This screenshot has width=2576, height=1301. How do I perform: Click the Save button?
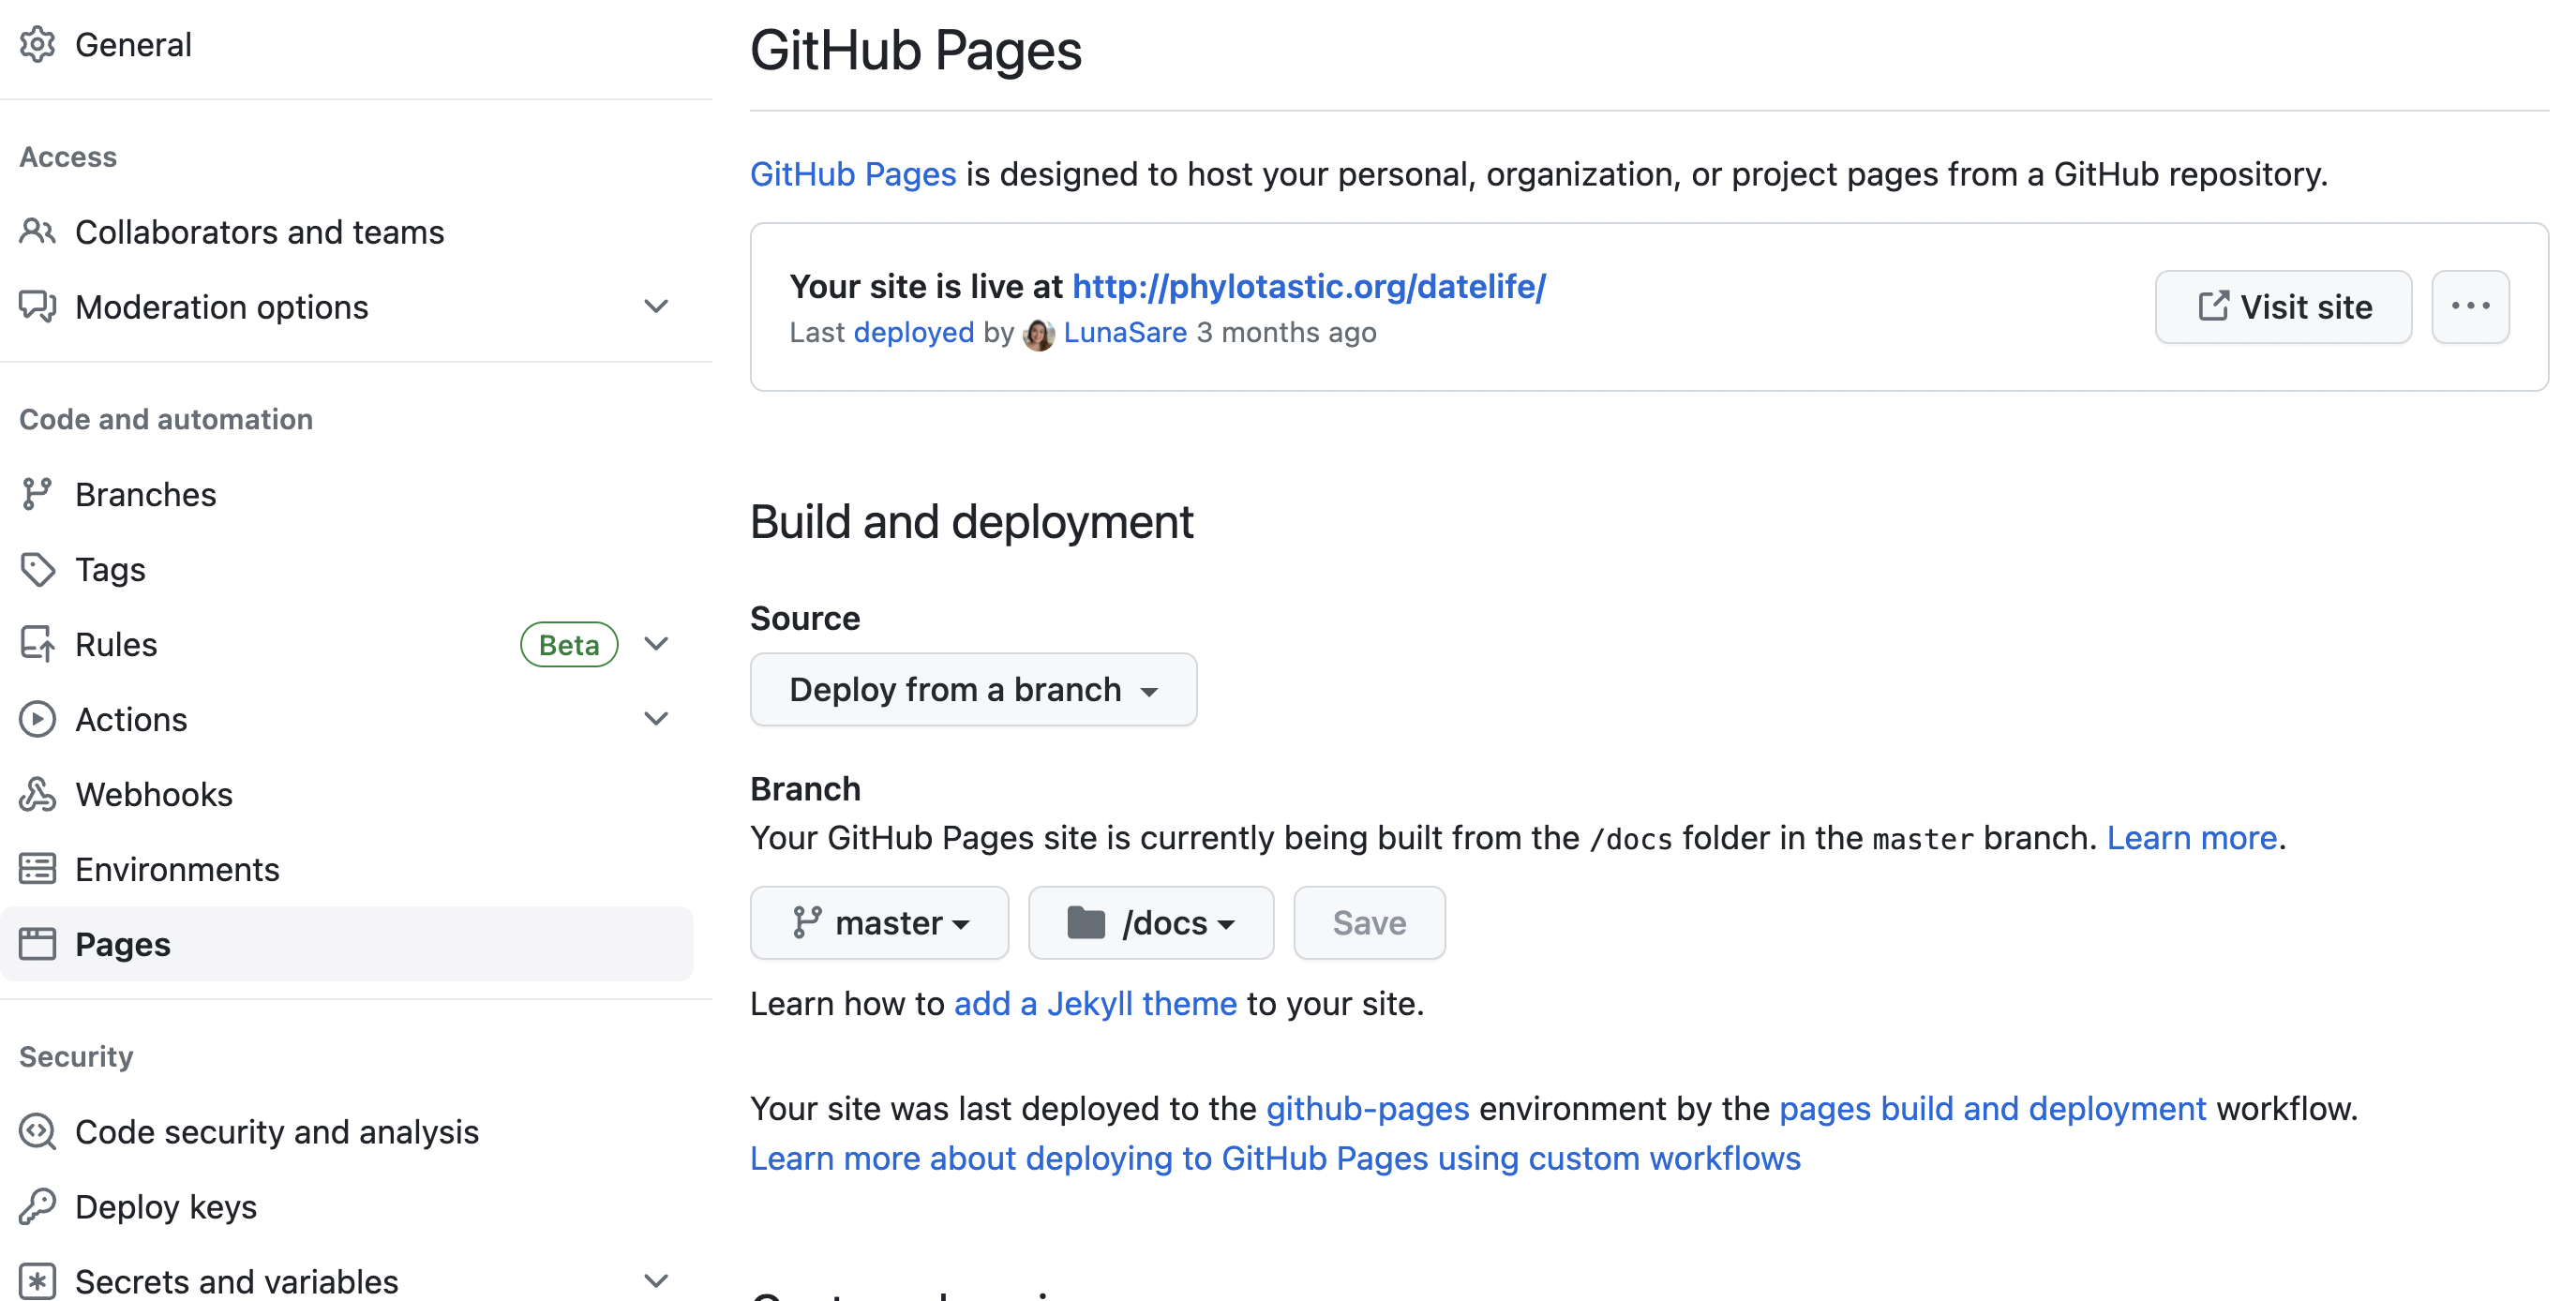click(1369, 923)
